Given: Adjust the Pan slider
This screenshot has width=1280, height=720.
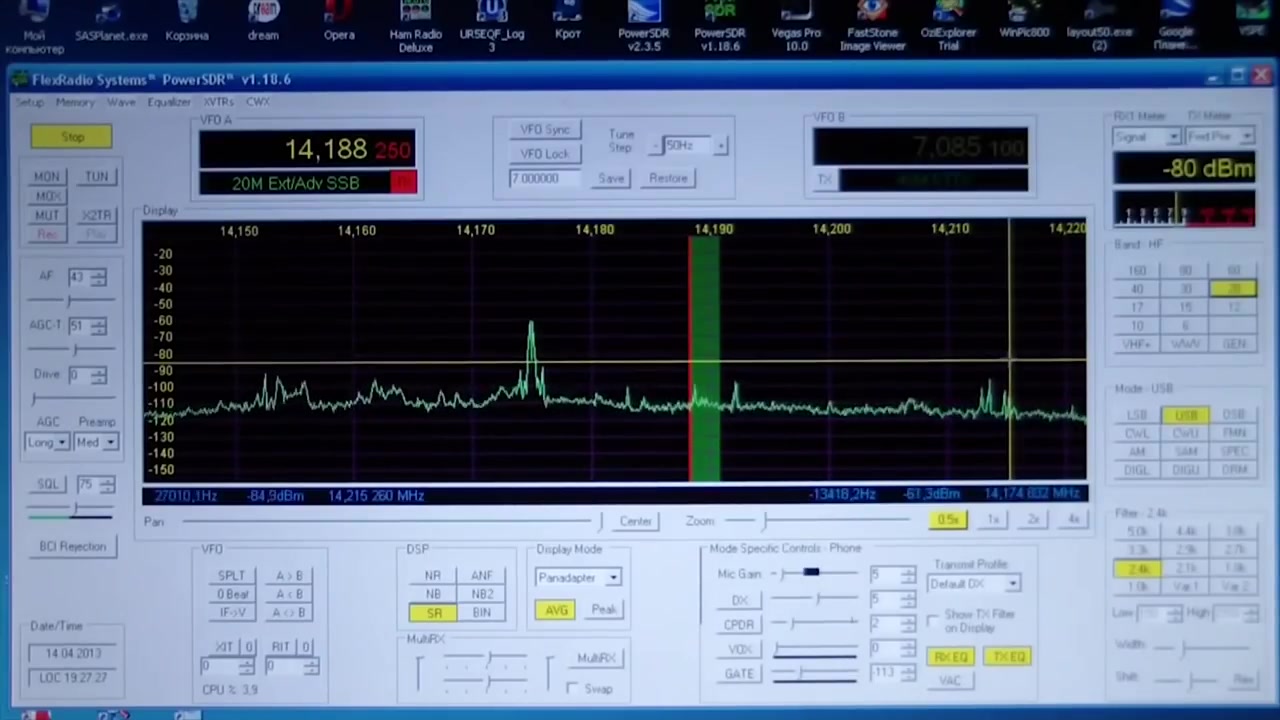Looking at the screenshot, I should (x=390, y=521).
